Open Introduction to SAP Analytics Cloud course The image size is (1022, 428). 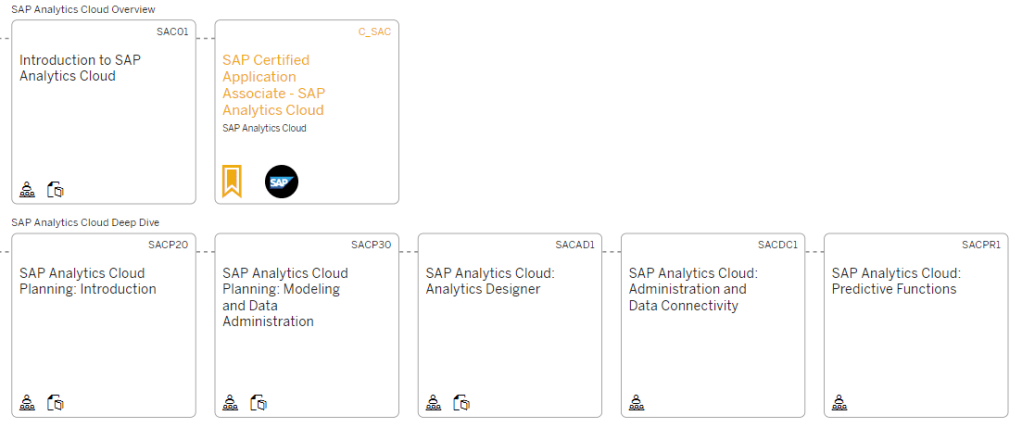click(80, 68)
